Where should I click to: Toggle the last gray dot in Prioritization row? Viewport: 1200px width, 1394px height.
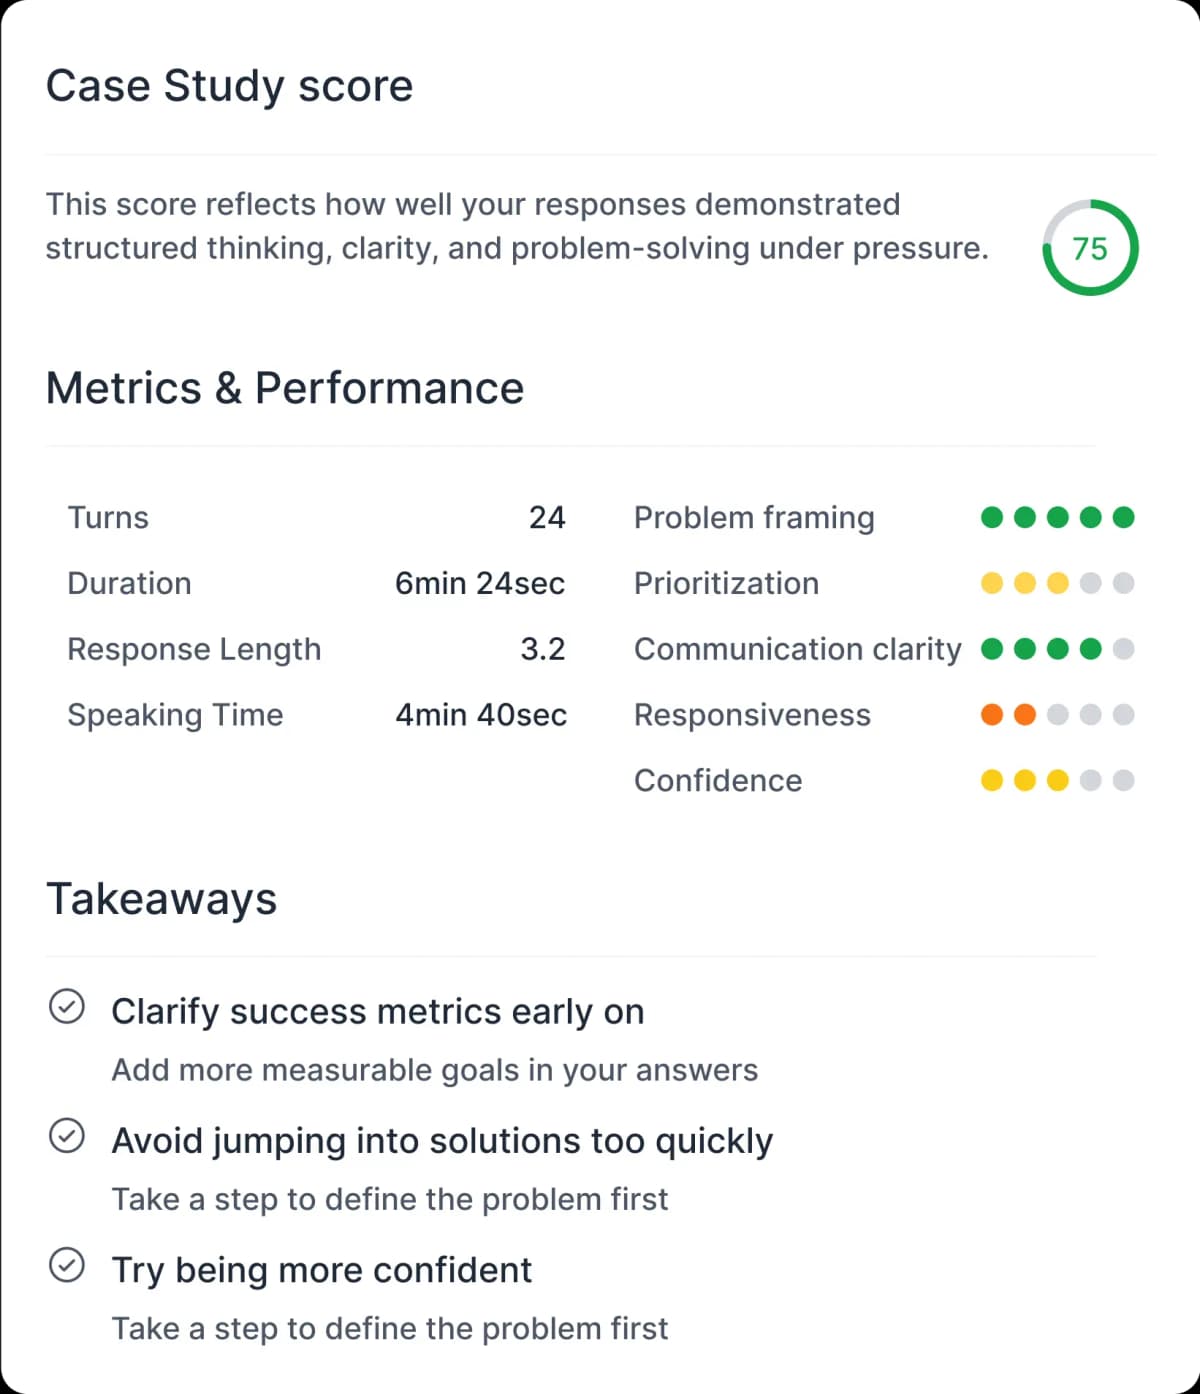(1125, 583)
